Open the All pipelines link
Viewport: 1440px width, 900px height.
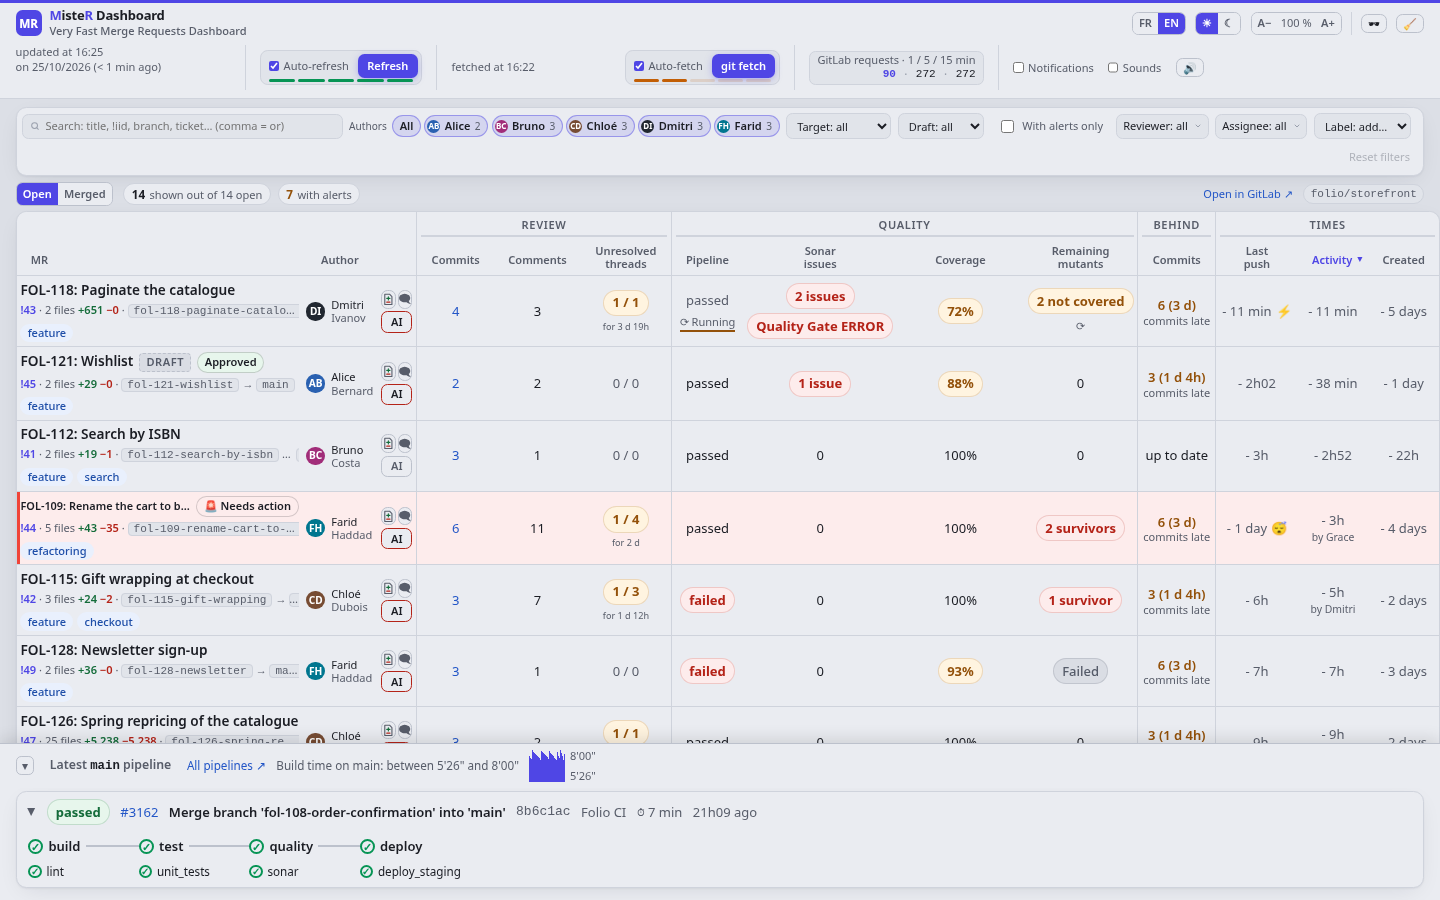[226, 766]
